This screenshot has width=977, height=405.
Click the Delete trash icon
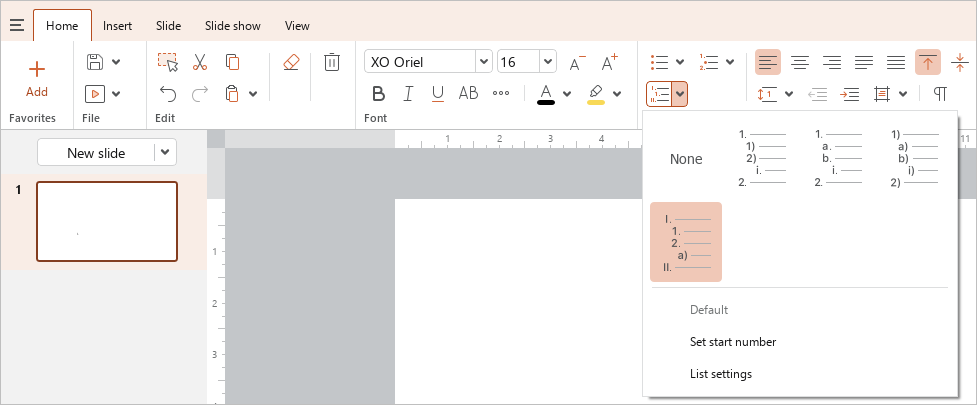332,62
